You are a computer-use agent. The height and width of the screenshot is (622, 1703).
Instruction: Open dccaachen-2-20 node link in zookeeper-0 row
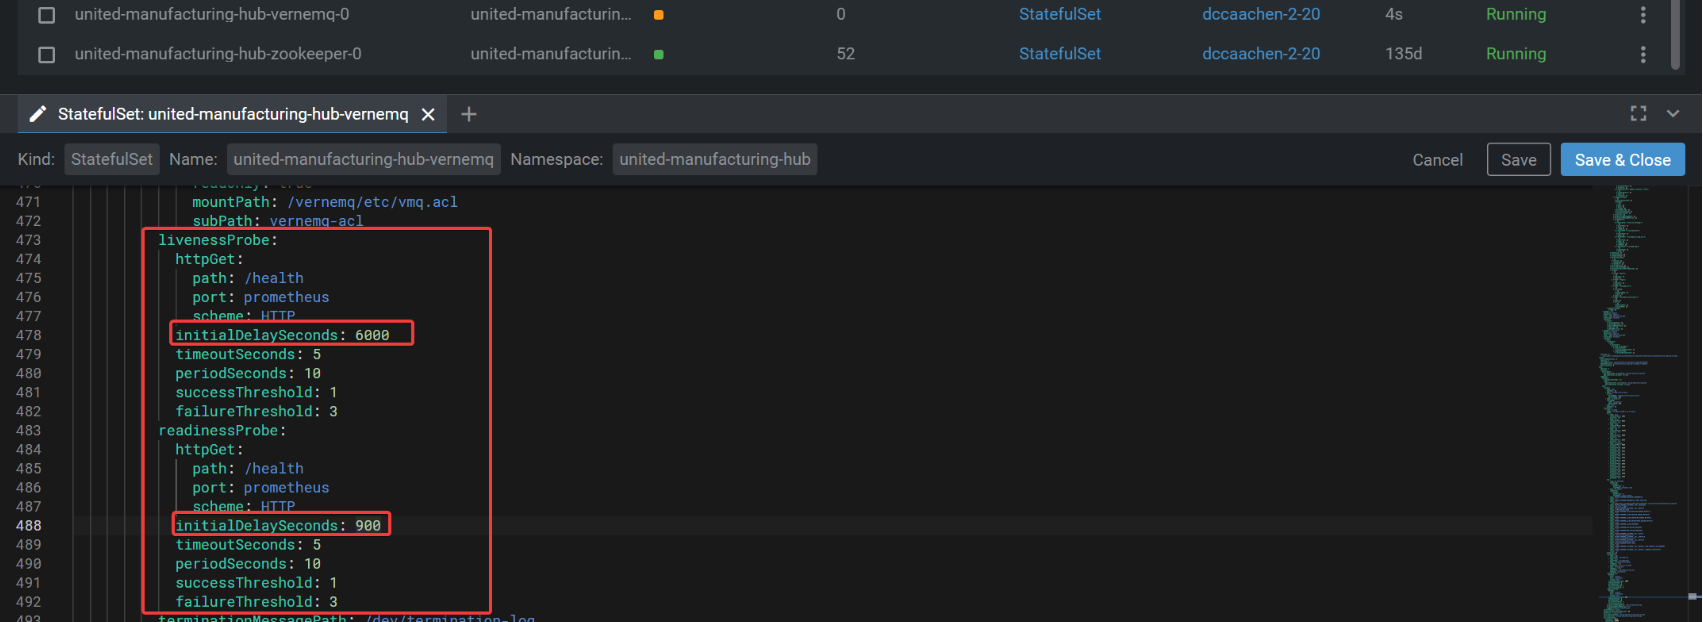point(1261,54)
